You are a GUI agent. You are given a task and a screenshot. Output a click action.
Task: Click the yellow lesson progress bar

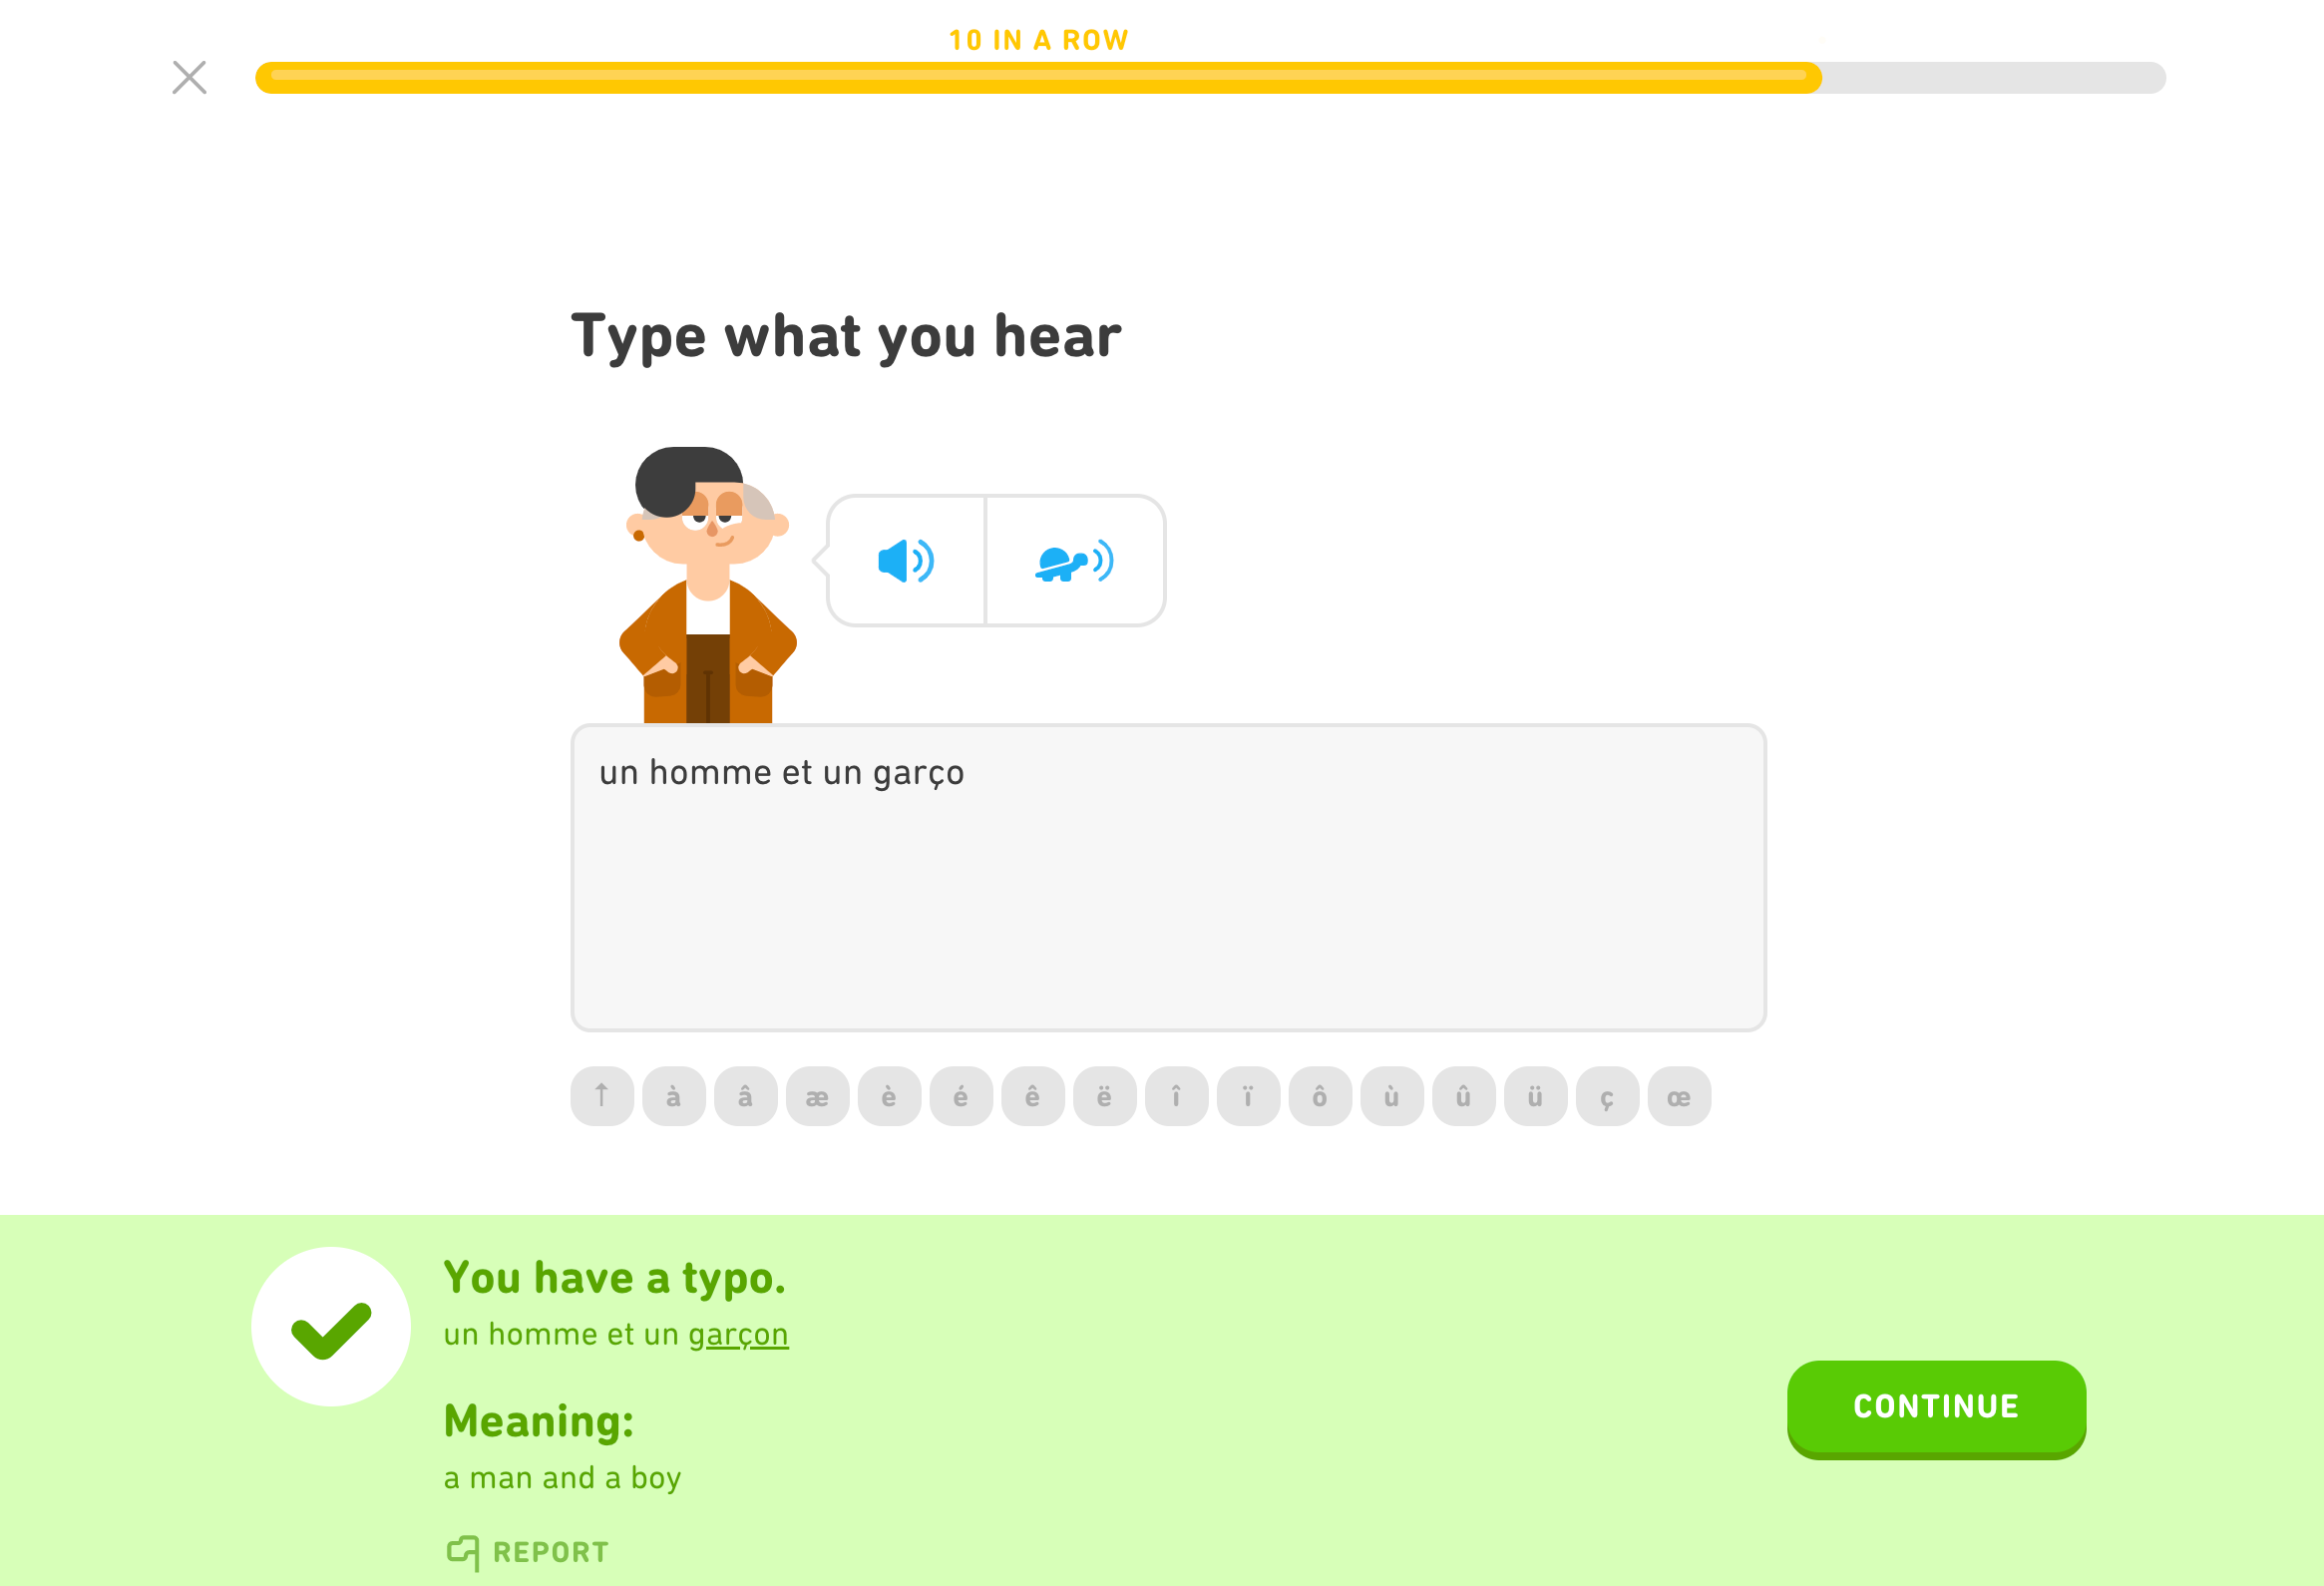coord(1210,77)
